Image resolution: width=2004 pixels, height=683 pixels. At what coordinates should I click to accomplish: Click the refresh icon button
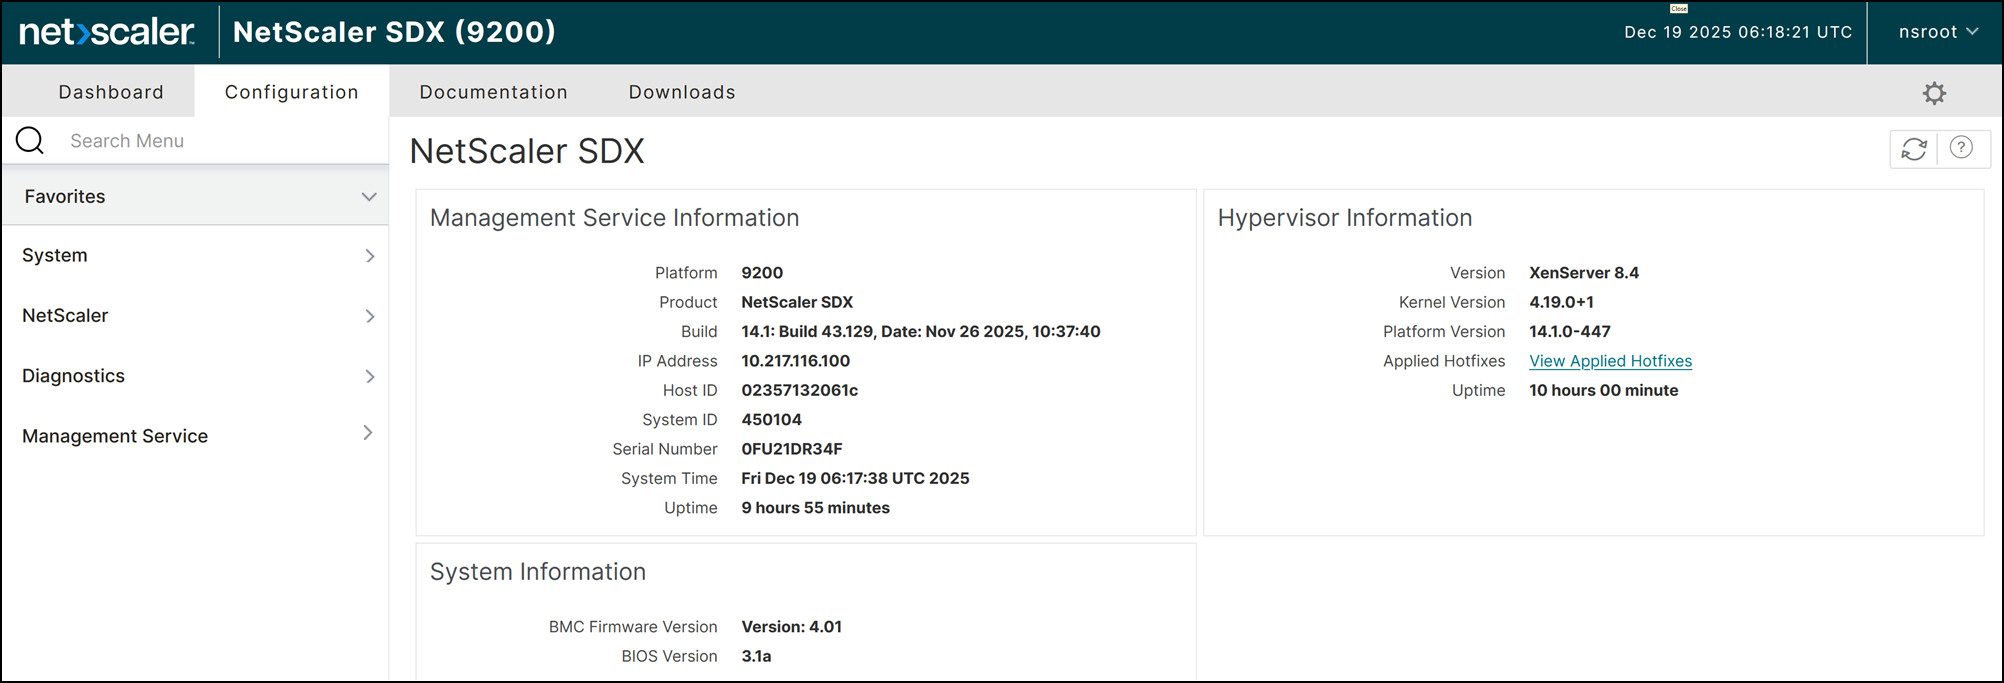click(x=1914, y=149)
